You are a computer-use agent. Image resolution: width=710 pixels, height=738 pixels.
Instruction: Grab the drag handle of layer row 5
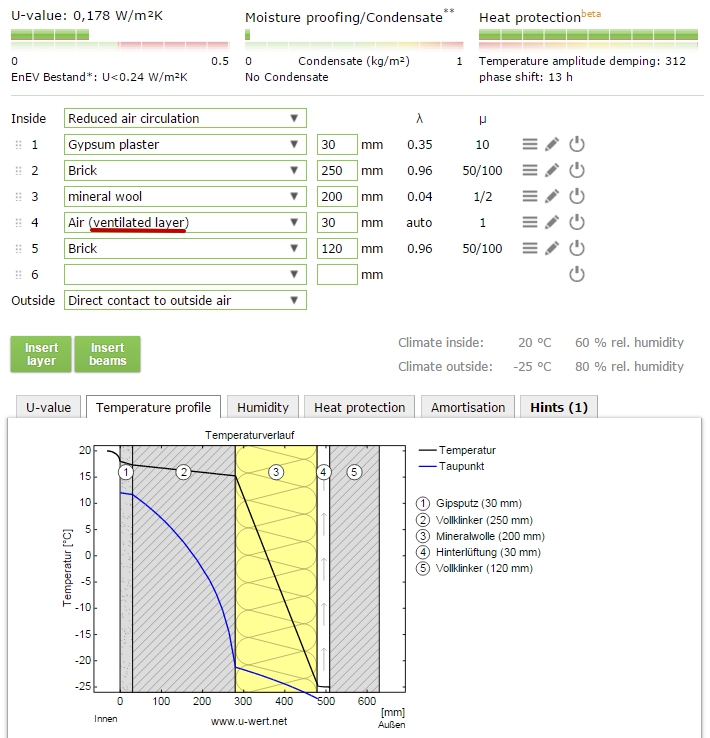coord(18,249)
